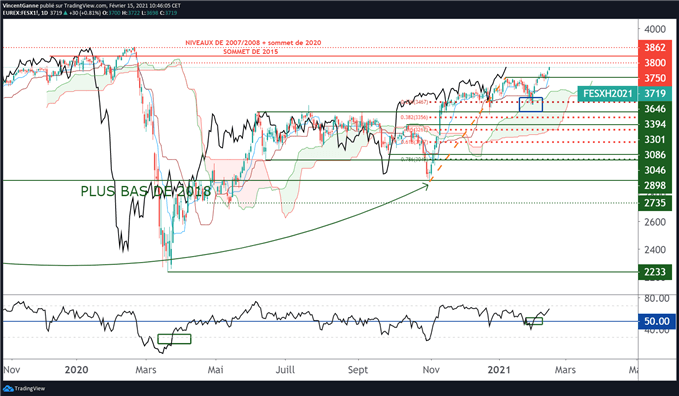The height and width of the screenshot is (396, 679).
Task: Click the 4000 price axis label
Action: pyautogui.click(x=655, y=29)
